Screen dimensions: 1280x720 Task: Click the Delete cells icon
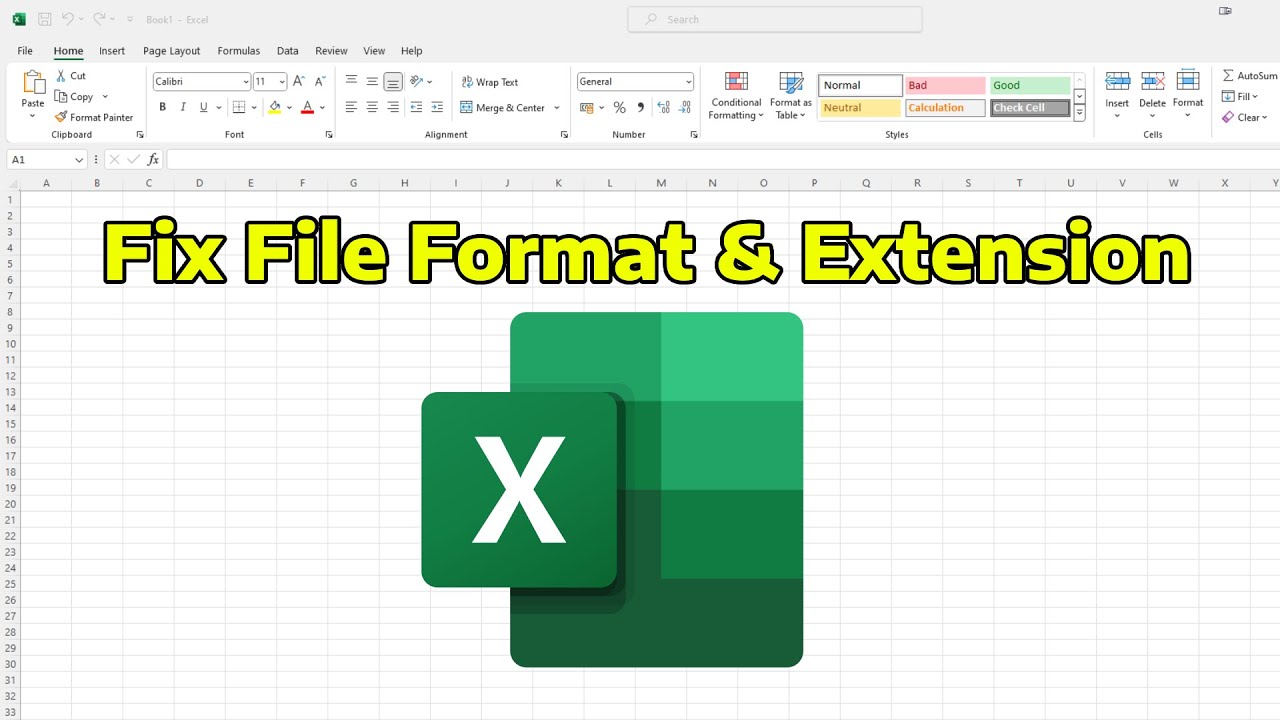point(1152,82)
